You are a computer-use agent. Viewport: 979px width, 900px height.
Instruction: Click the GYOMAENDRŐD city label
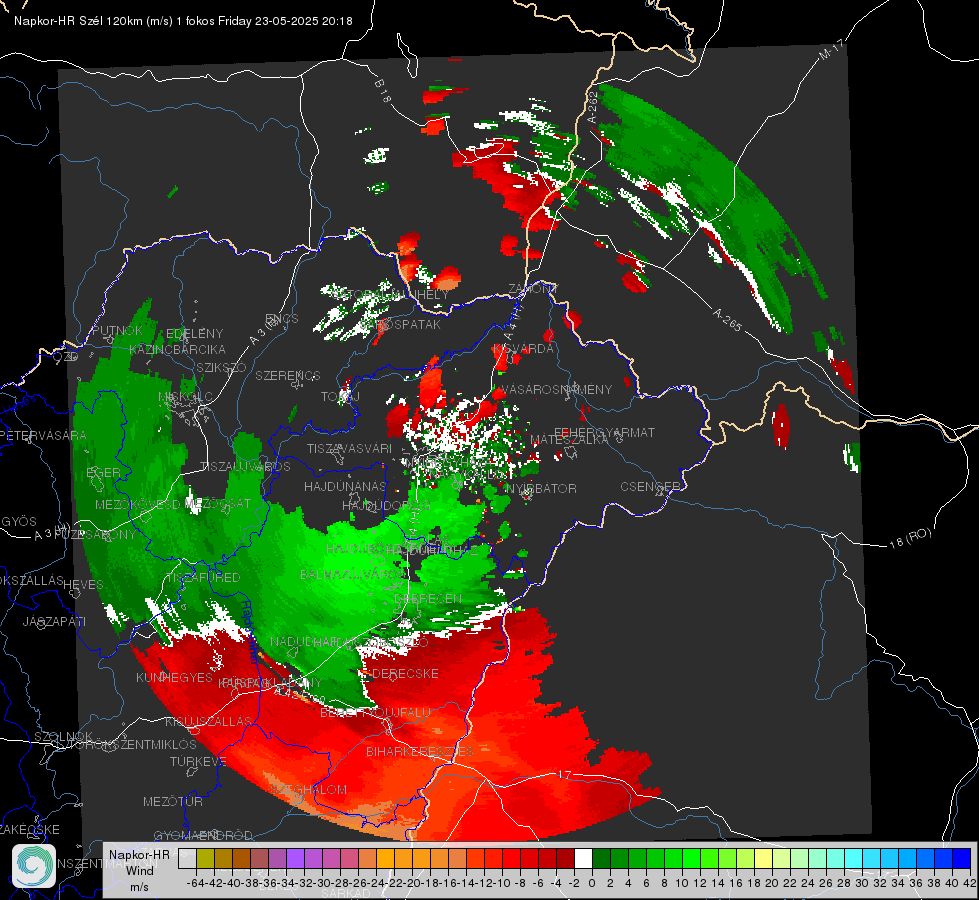pos(203,835)
